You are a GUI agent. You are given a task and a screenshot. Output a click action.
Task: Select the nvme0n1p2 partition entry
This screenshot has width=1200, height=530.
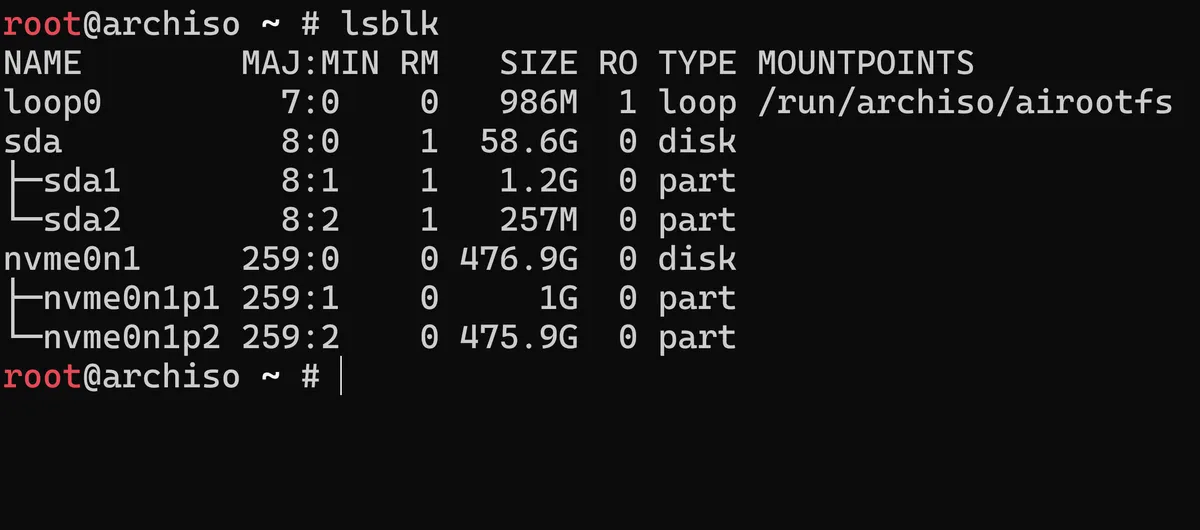[131, 338]
